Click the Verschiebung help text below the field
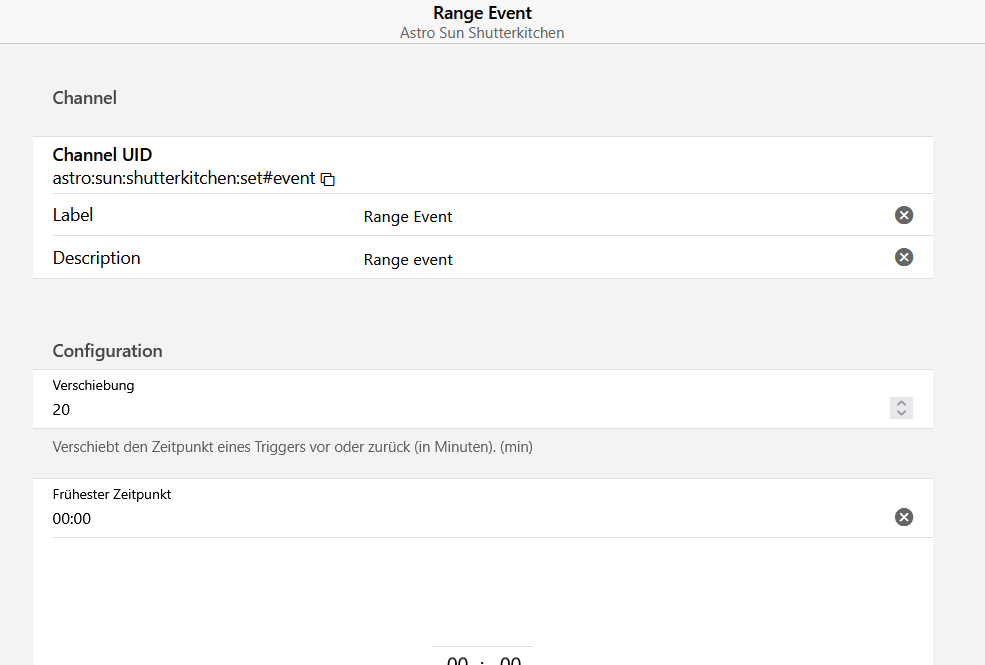This screenshot has height=665, width=985. 293,447
